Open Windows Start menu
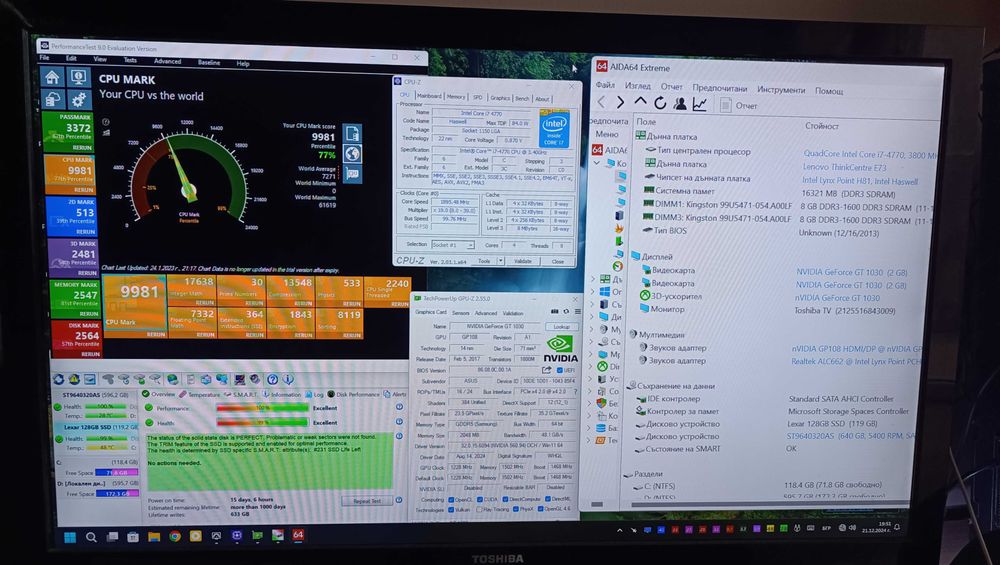The width and height of the screenshot is (1000, 565). (70, 537)
